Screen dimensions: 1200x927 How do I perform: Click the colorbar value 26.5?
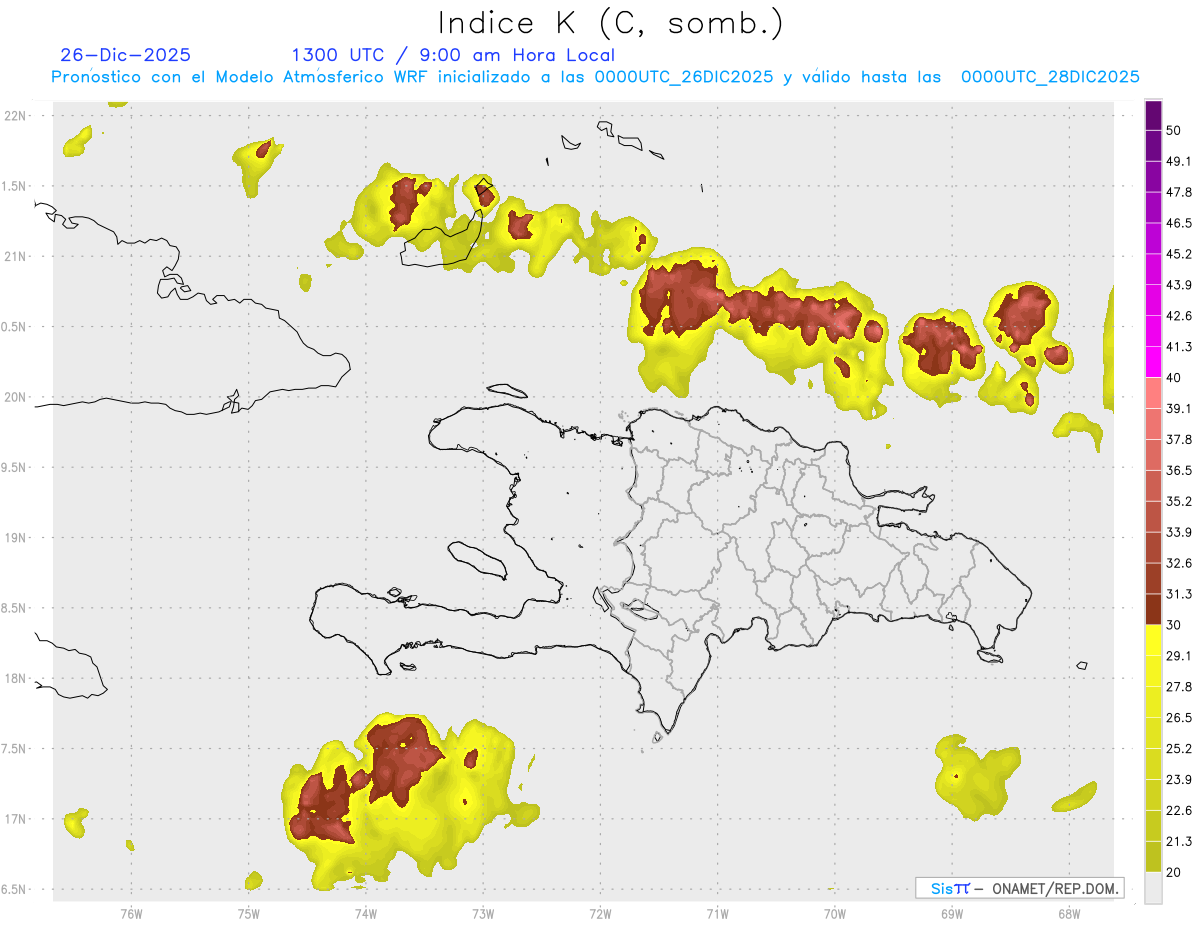click(1179, 717)
